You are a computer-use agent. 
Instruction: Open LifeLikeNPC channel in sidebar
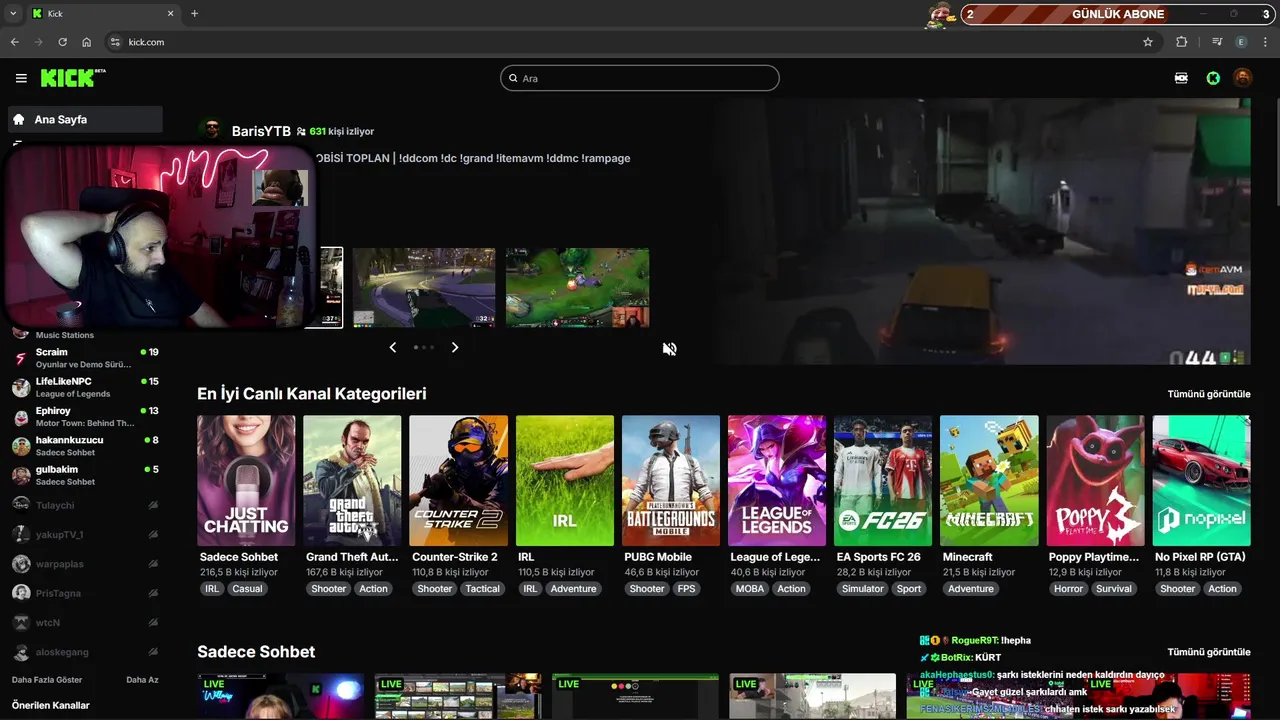click(85, 387)
